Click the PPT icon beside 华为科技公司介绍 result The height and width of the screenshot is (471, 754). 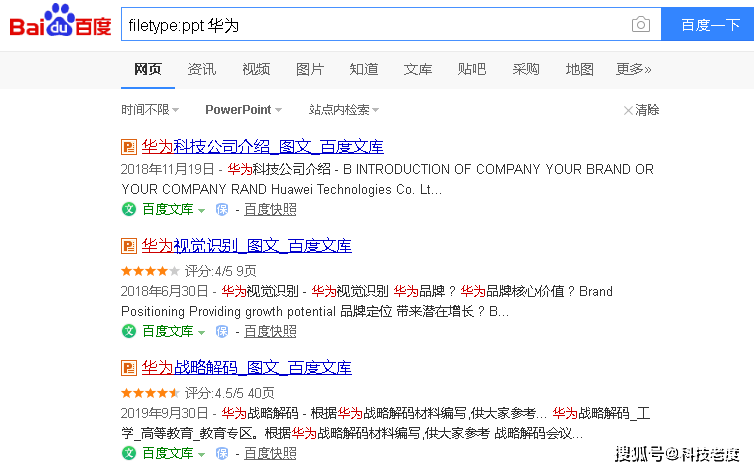(129, 147)
